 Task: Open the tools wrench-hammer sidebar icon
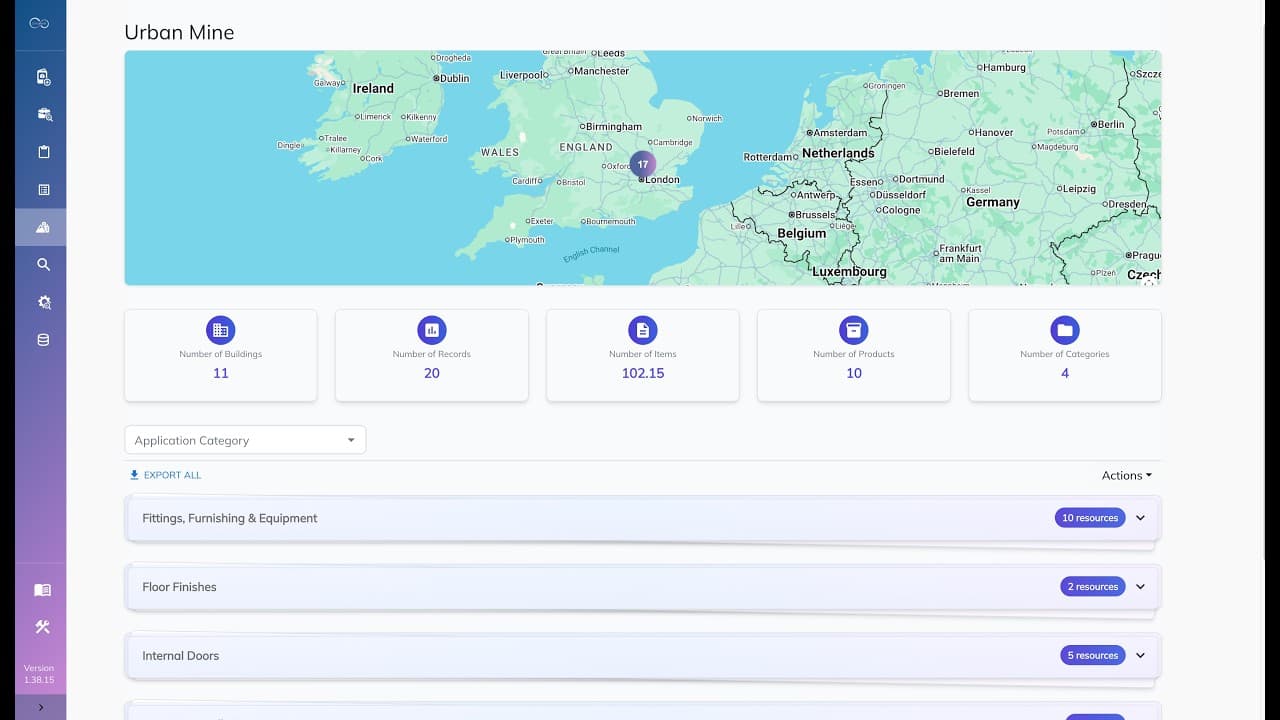coord(42,627)
